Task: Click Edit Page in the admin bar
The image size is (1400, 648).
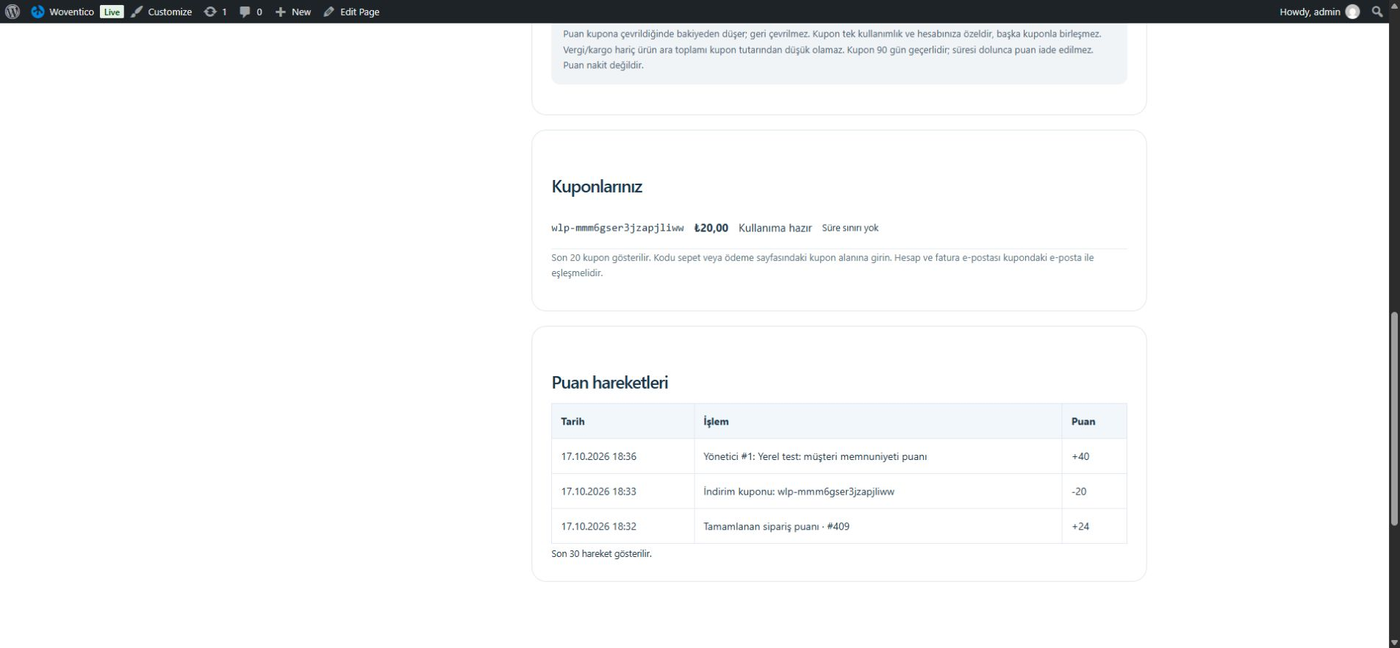Action: coord(351,12)
